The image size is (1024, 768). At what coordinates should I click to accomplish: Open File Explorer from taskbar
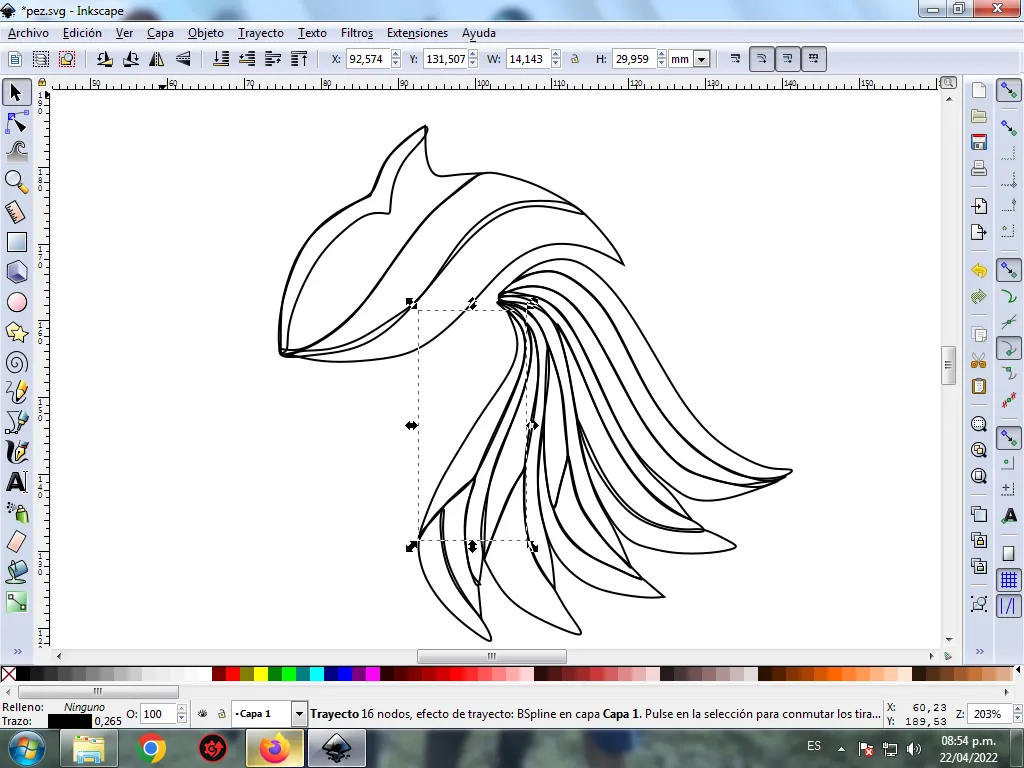(x=89, y=748)
